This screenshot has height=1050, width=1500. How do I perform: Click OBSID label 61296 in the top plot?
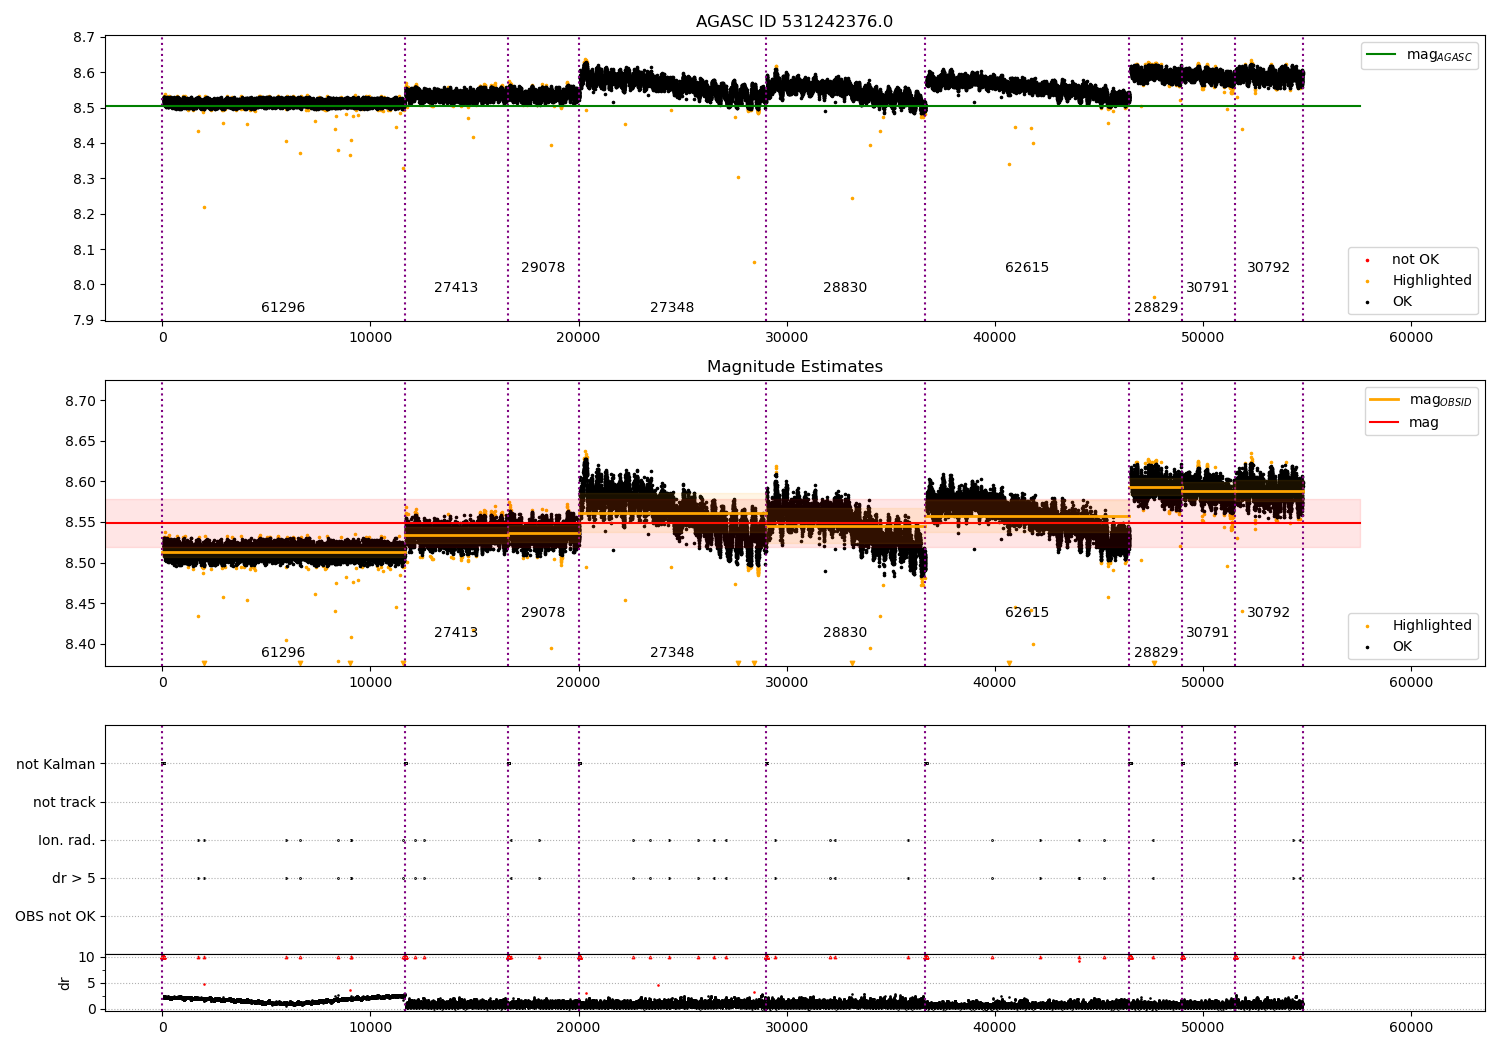[283, 308]
